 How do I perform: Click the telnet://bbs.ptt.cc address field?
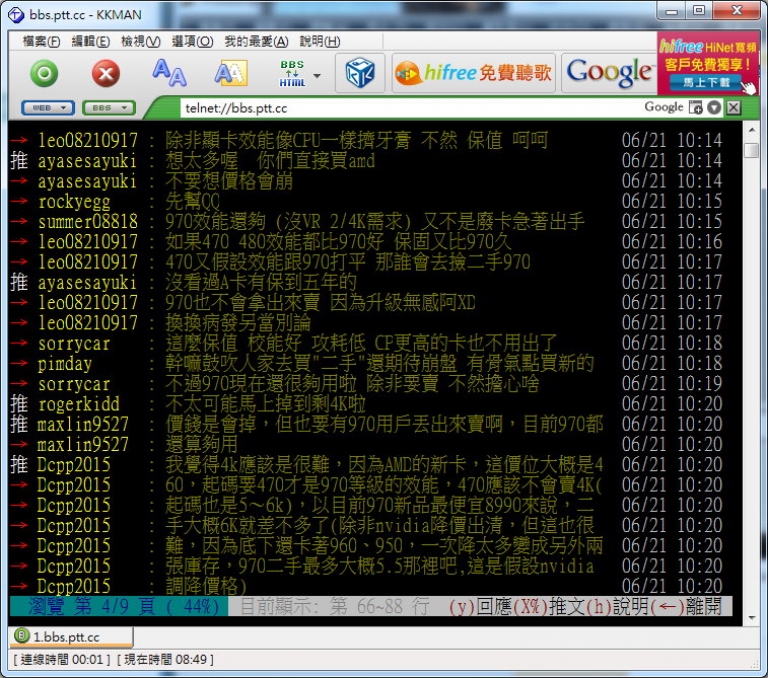(x=409, y=108)
